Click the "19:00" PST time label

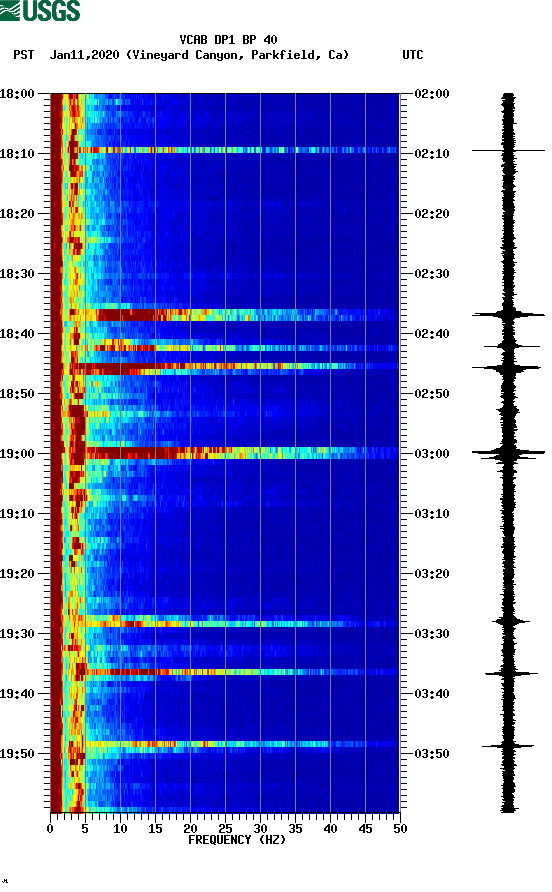(17, 454)
